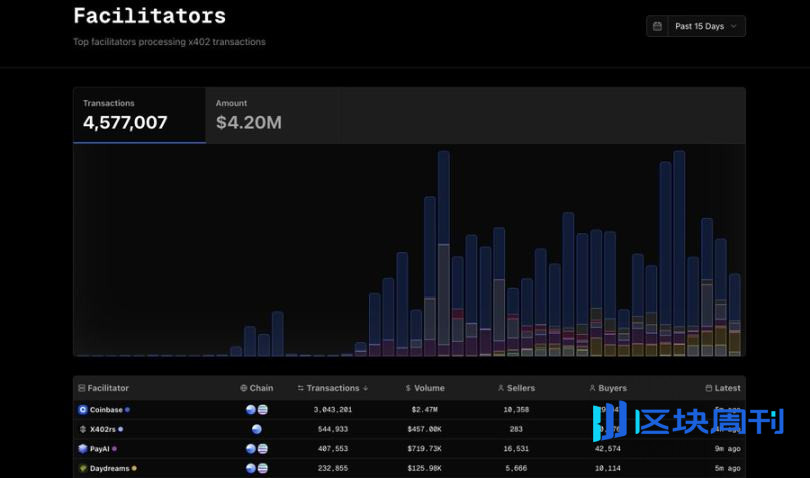Sort by Transactions column header
Screen dimensions: 810x478
pyautogui.click(x=333, y=388)
